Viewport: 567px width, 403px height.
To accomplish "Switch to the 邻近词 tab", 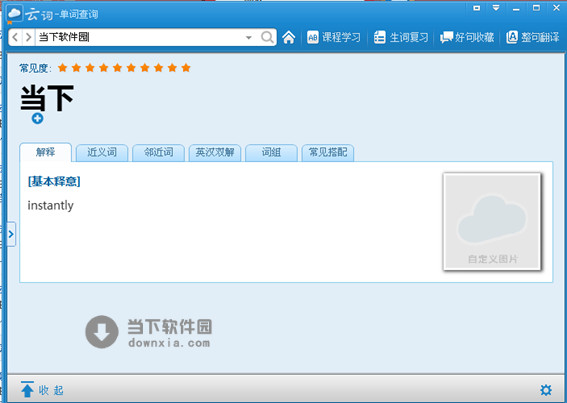I will pos(158,152).
